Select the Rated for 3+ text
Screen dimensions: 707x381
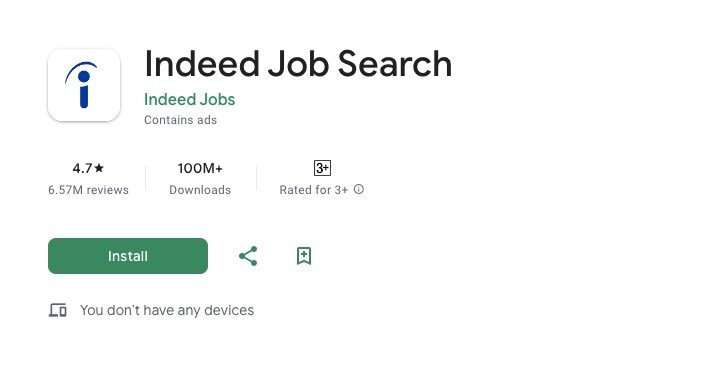tap(314, 190)
